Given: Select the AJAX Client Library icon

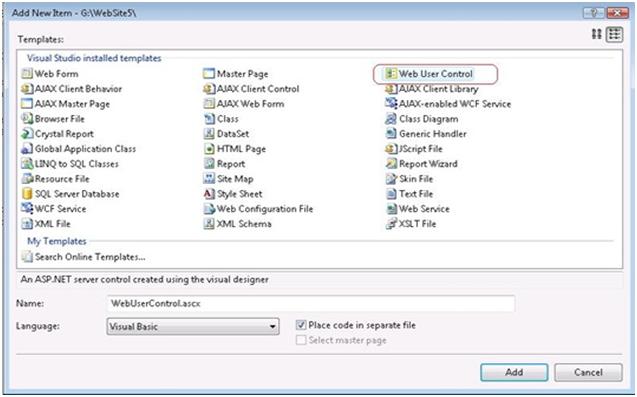Looking at the screenshot, I should pos(391,89).
